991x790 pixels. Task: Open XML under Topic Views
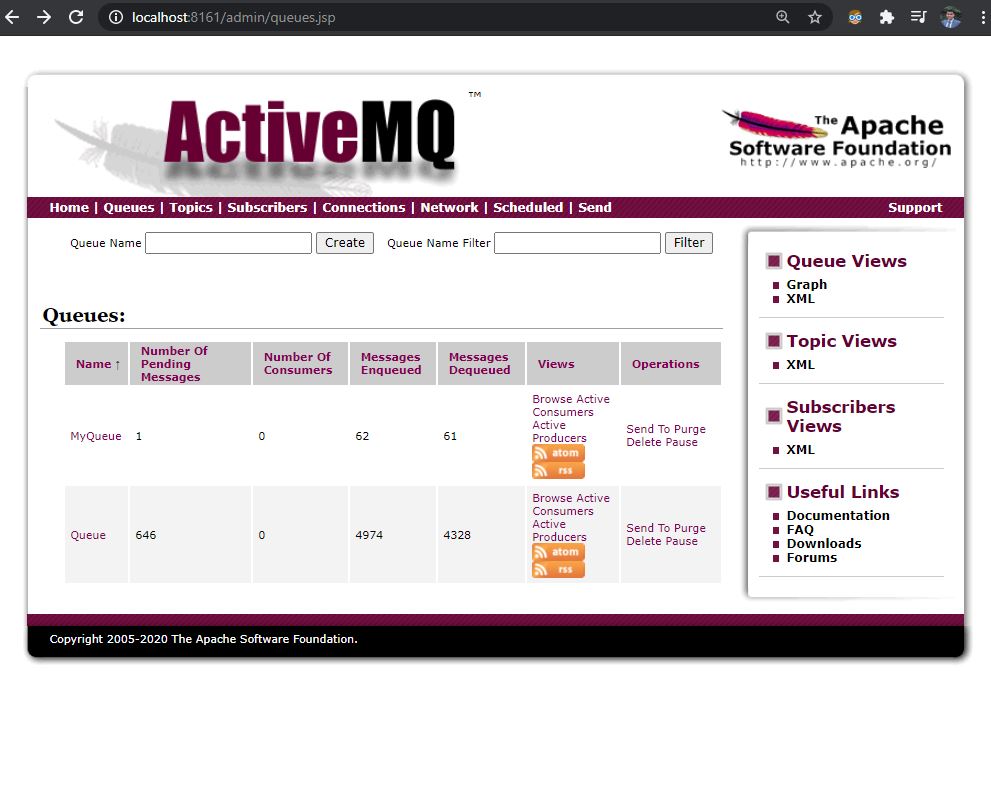pyautogui.click(x=800, y=365)
